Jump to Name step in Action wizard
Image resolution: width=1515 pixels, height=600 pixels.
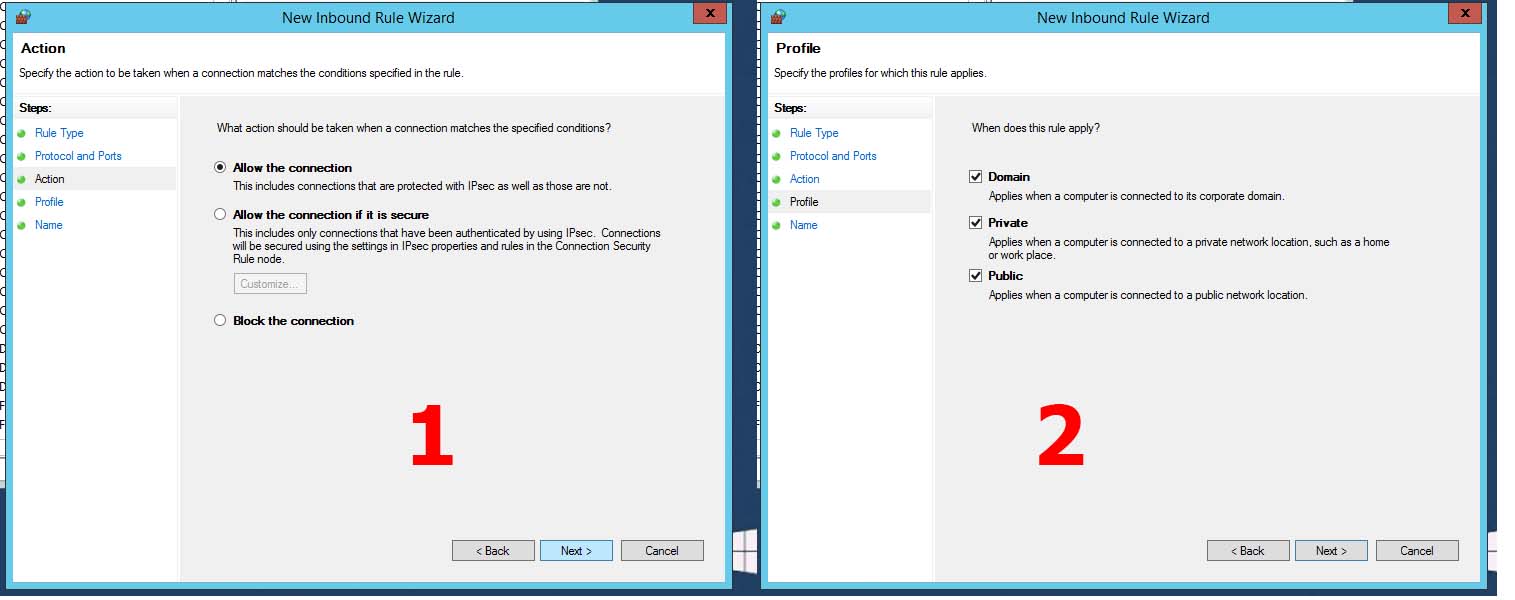point(48,225)
